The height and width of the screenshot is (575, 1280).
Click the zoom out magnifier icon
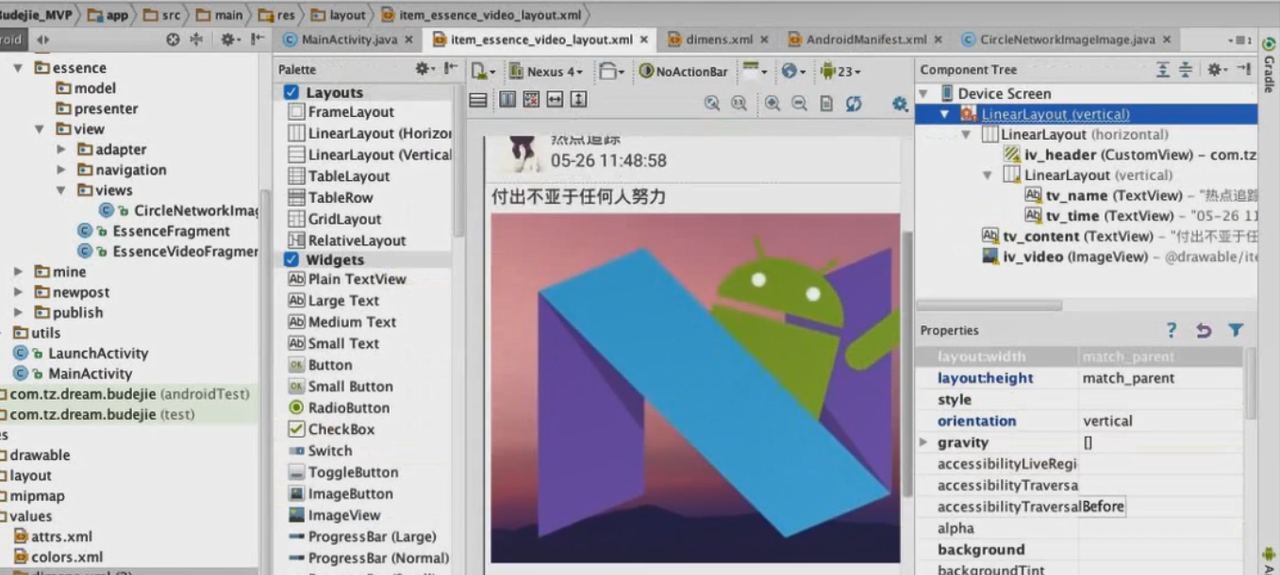tap(799, 103)
